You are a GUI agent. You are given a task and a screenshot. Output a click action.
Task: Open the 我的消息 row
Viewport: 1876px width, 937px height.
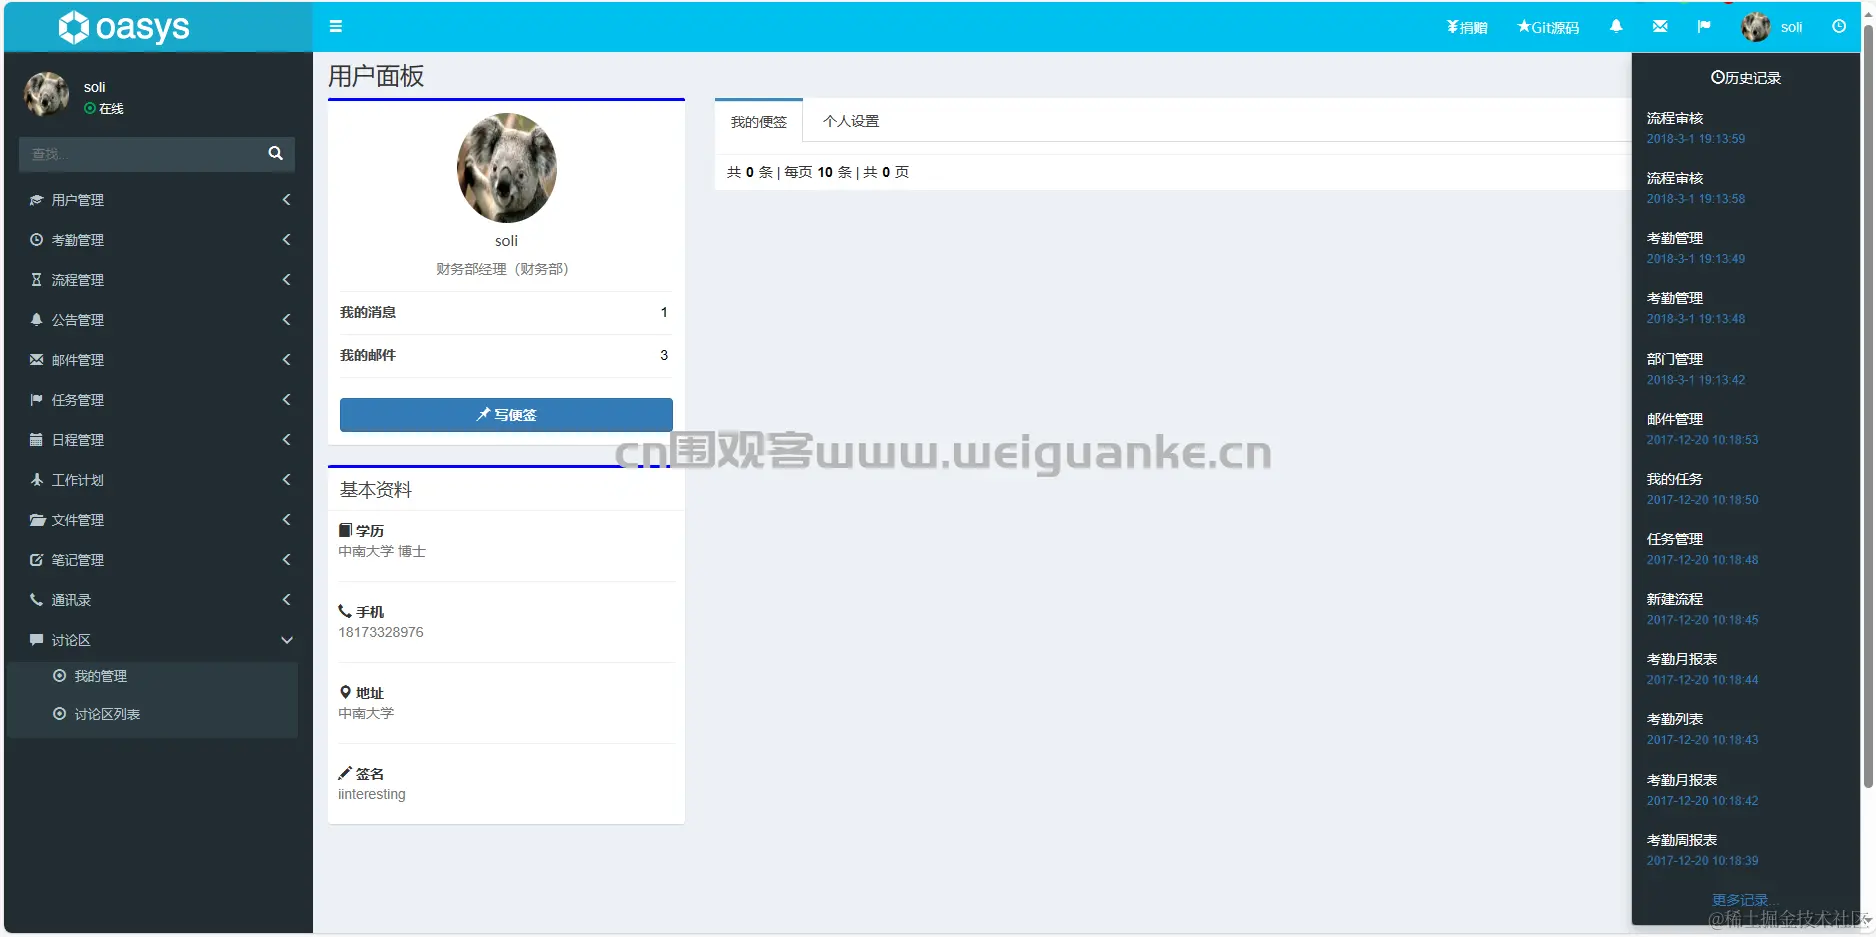point(506,312)
